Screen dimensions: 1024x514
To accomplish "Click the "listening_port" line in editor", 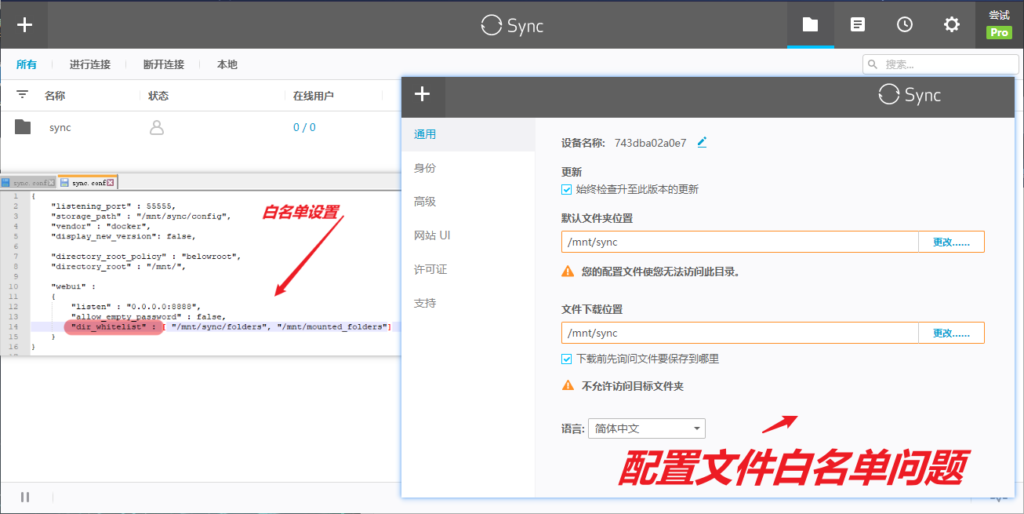I will point(114,206).
